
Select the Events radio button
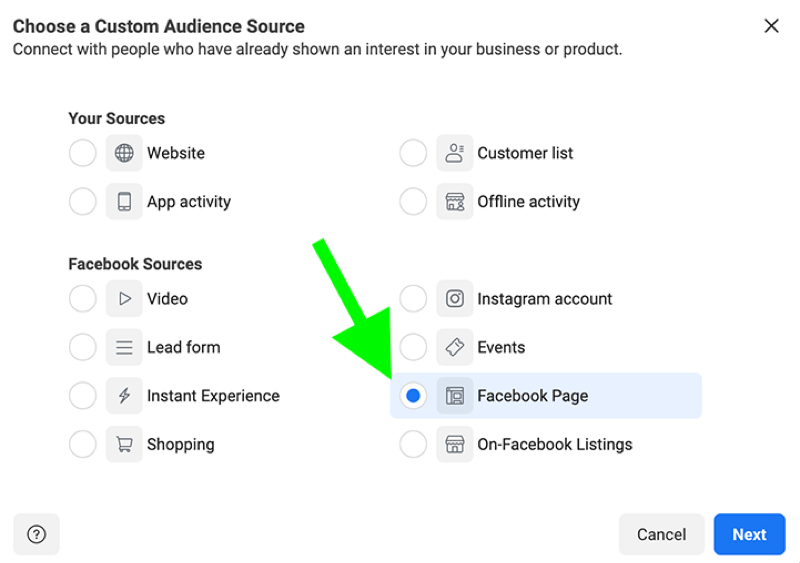point(413,347)
